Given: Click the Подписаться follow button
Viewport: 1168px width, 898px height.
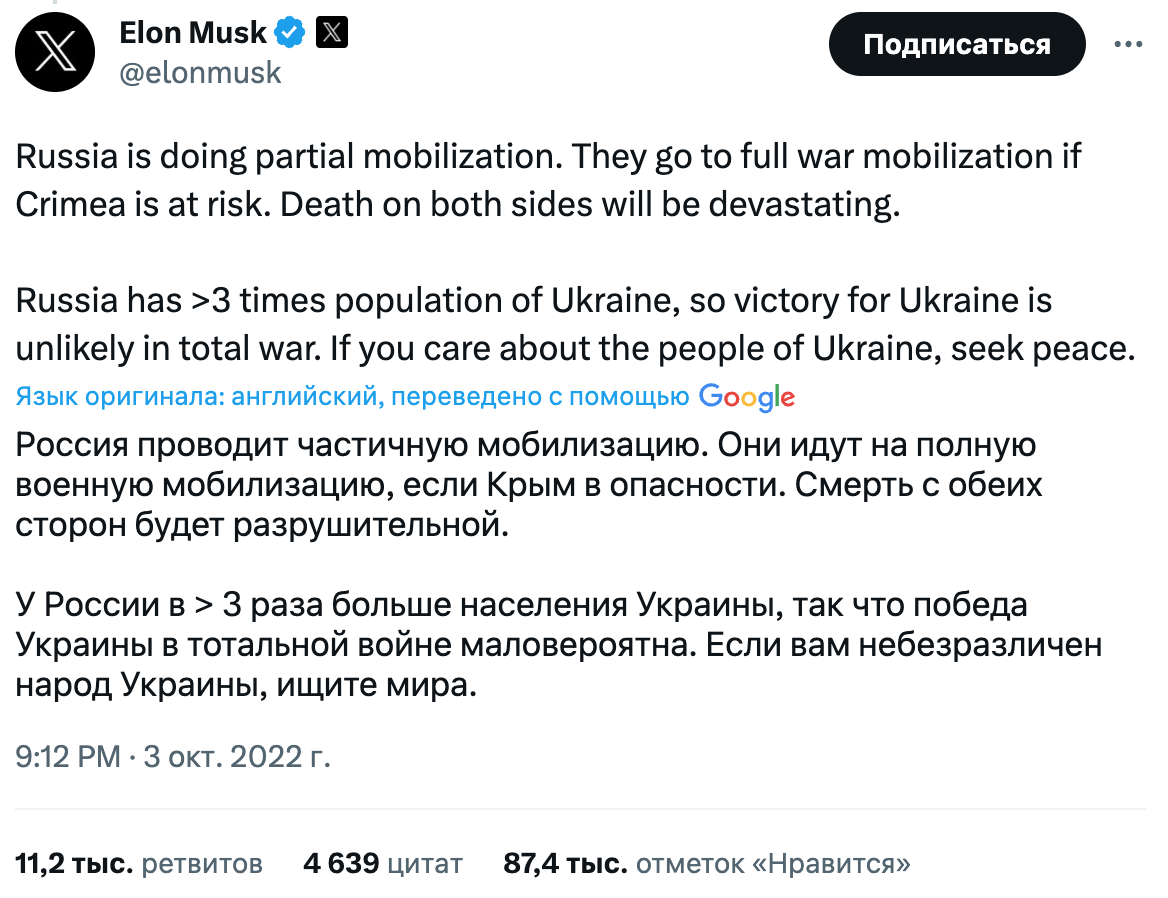Looking at the screenshot, I should click(x=957, y=44).
